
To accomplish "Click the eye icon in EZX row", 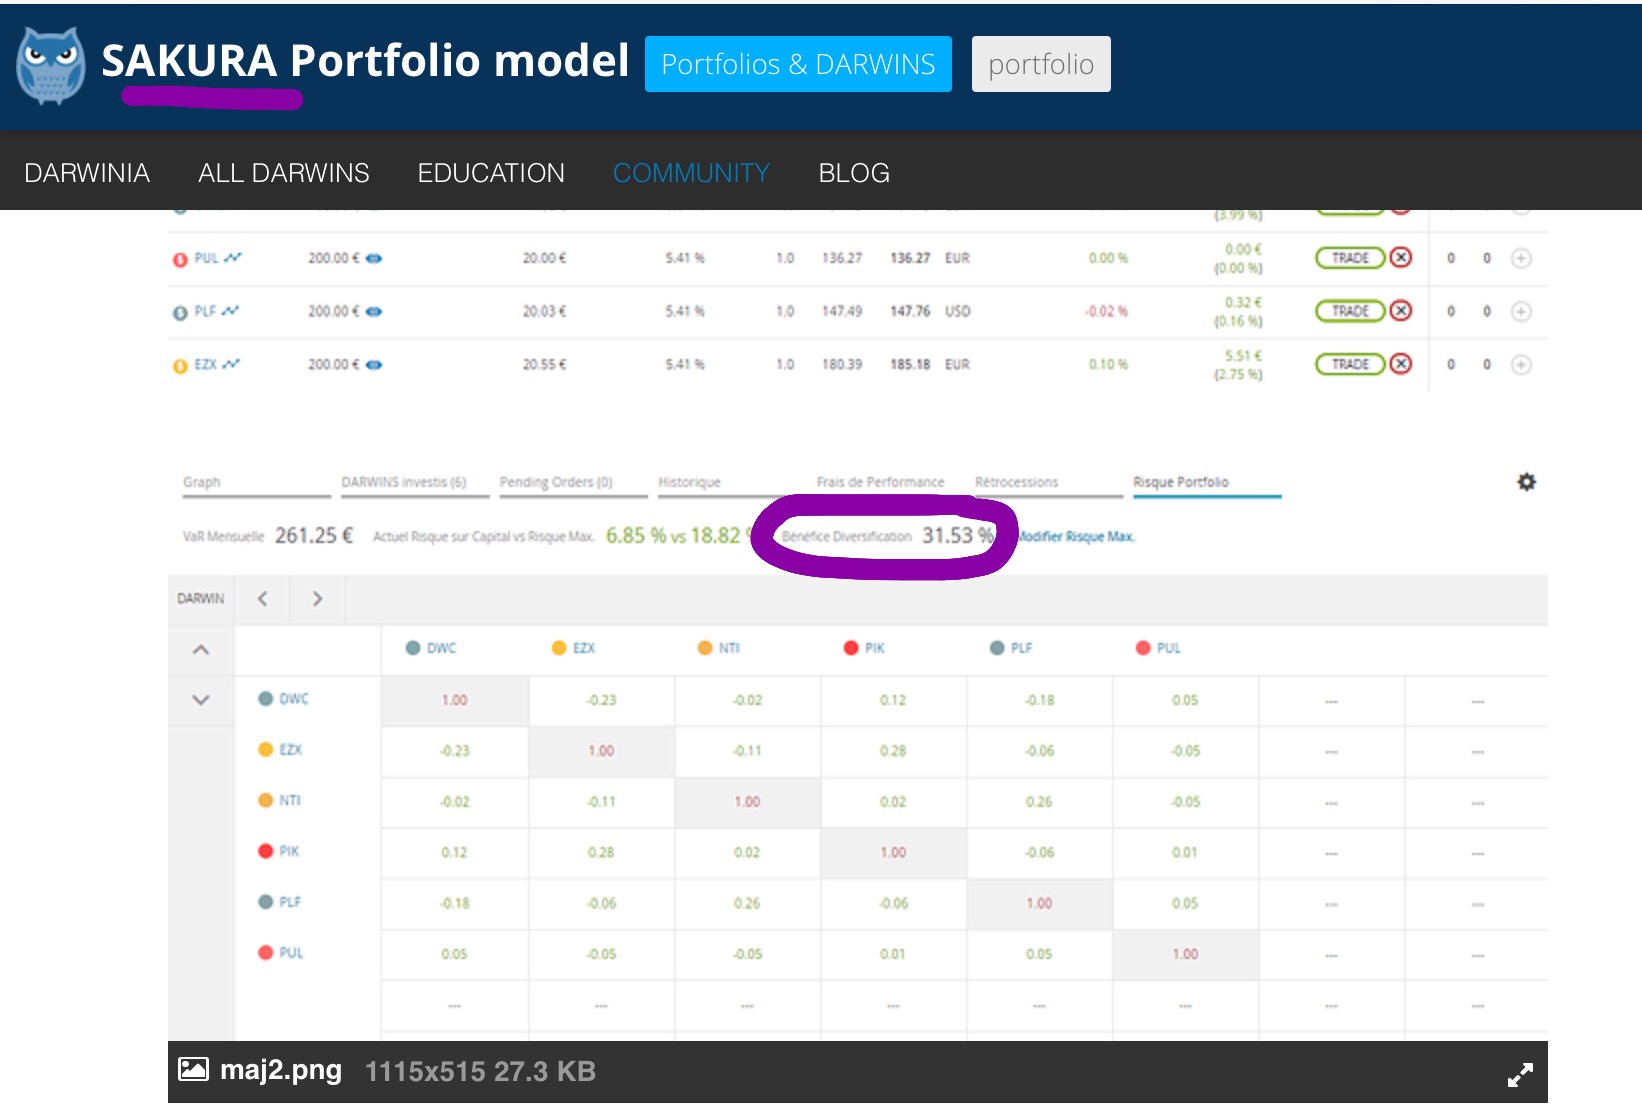I will click(374, 364).
